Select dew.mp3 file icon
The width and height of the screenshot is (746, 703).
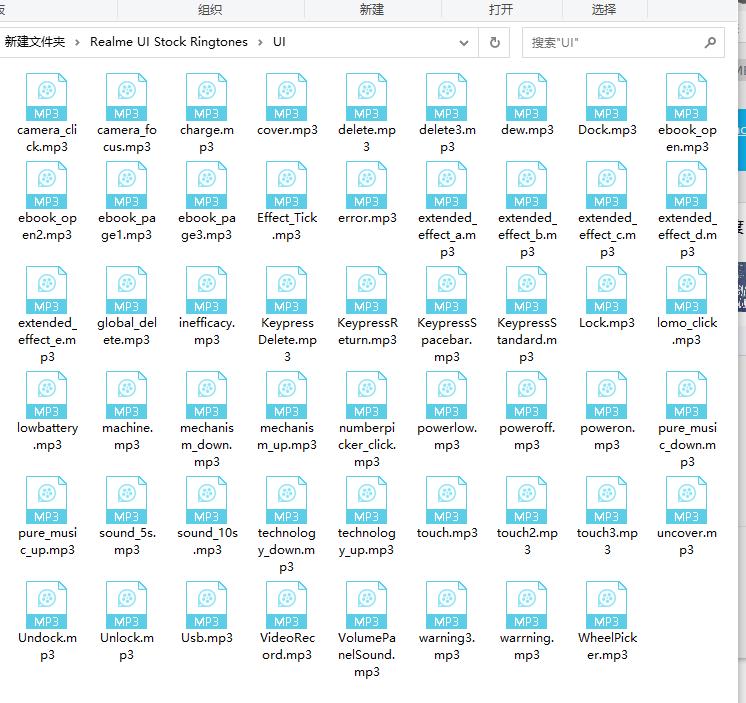526,97
